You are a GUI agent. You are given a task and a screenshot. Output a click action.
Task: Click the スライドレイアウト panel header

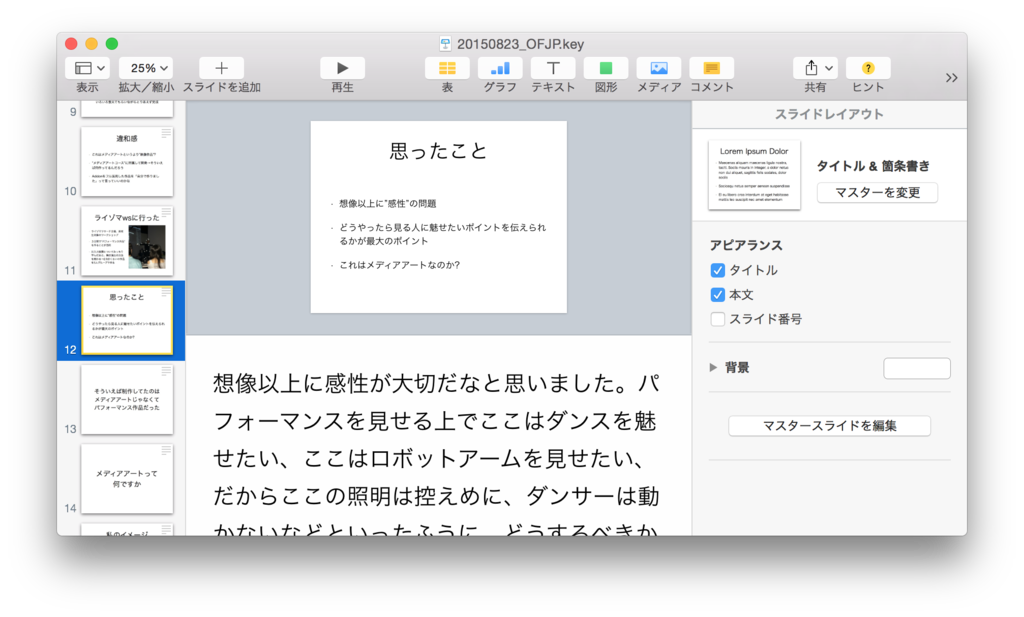[829, 114]
